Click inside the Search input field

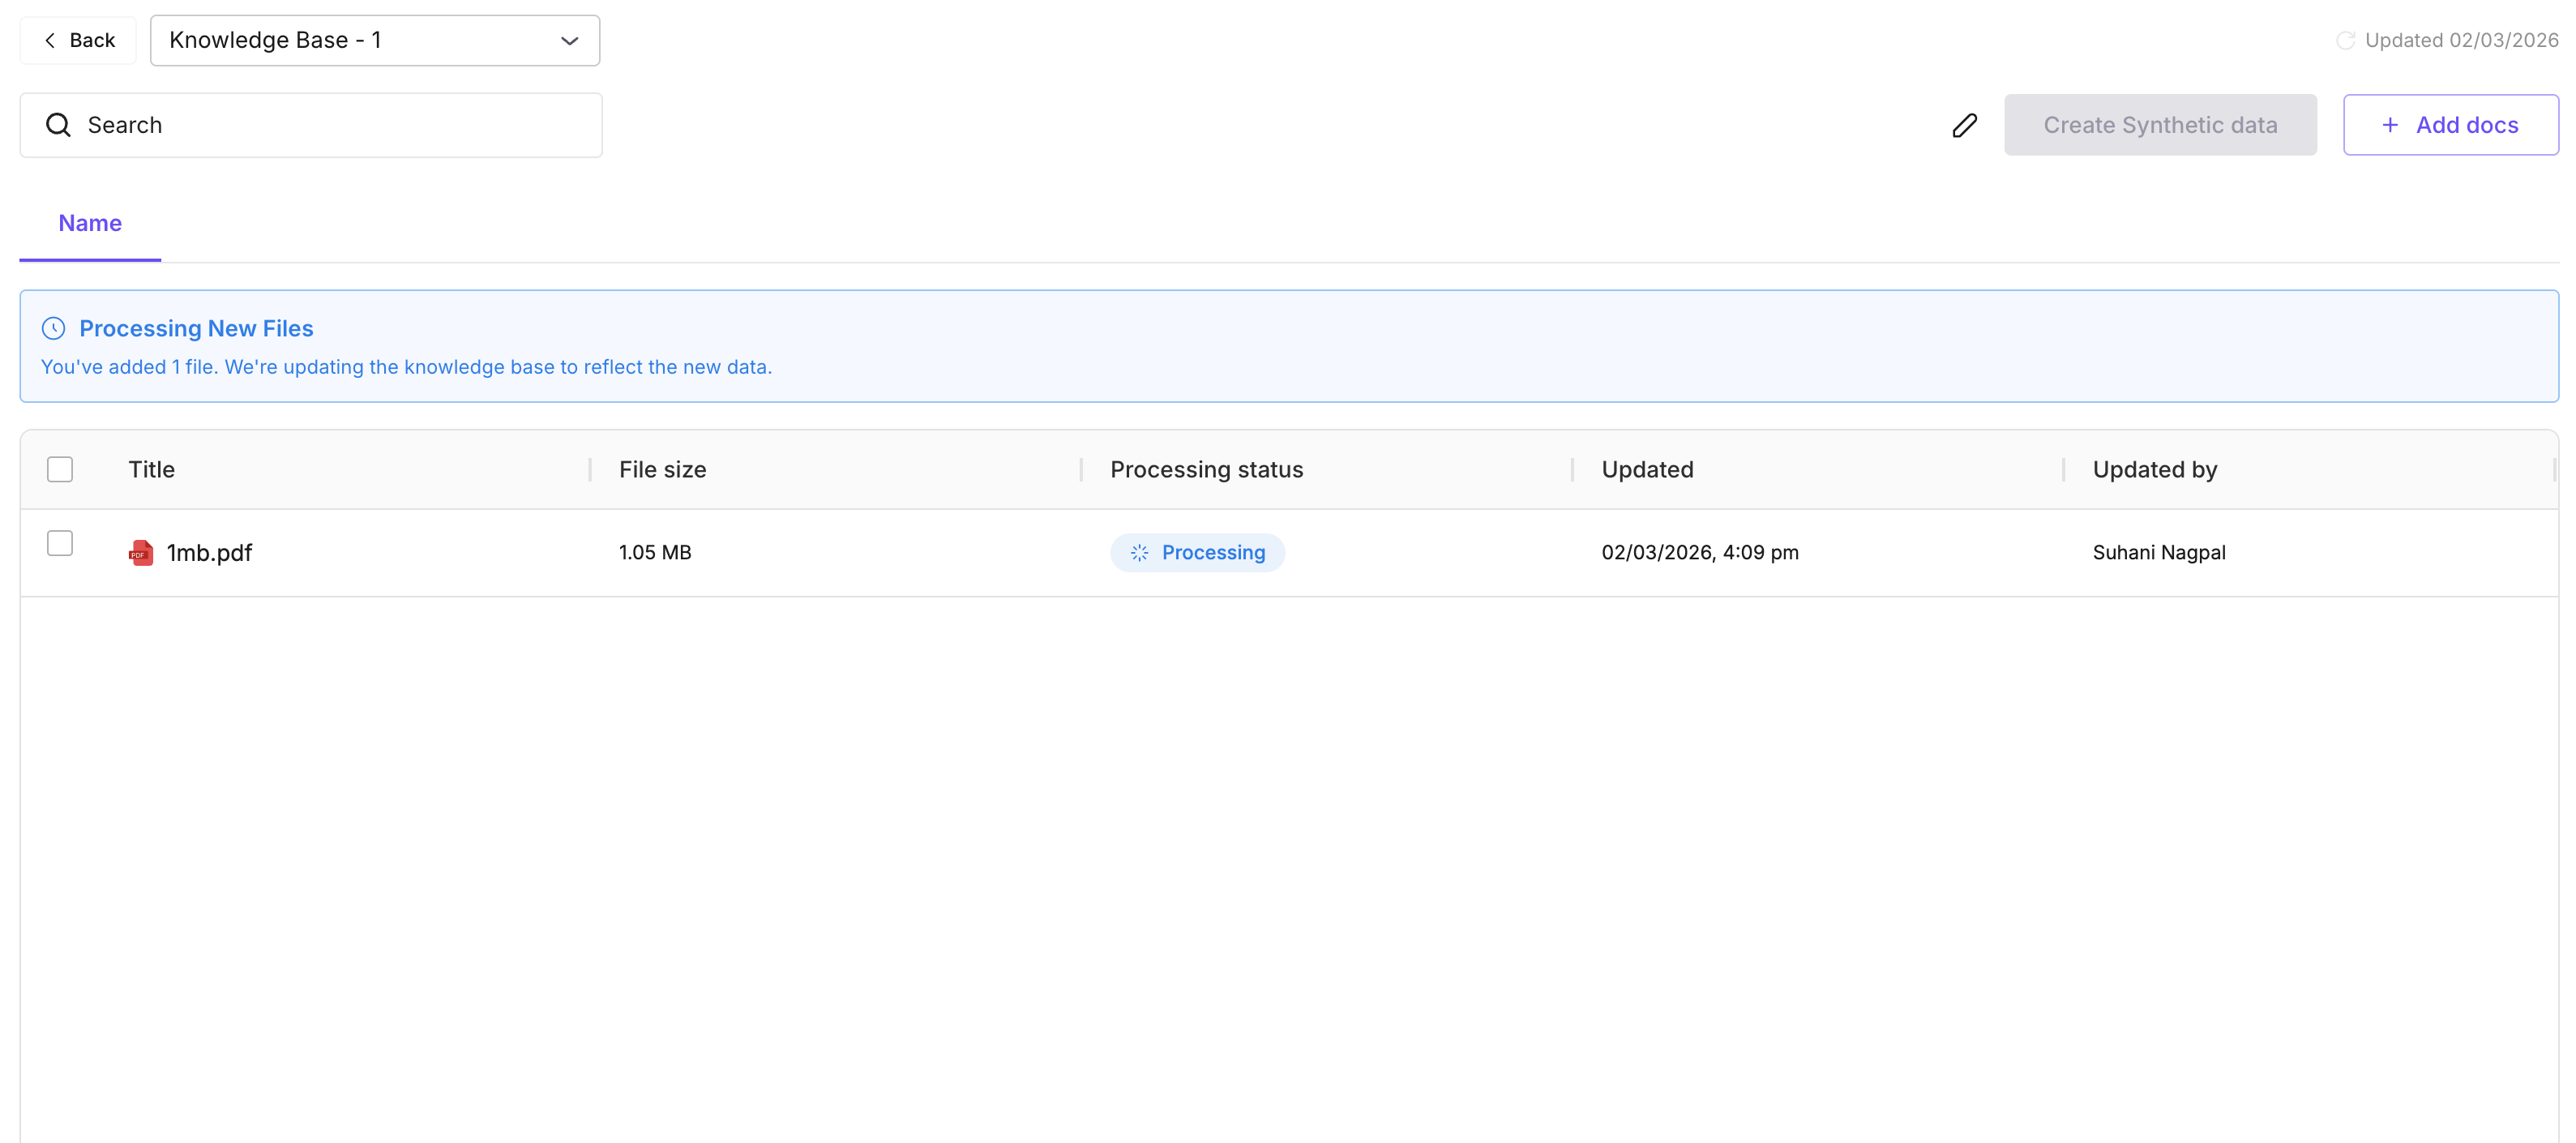point(300,124)
